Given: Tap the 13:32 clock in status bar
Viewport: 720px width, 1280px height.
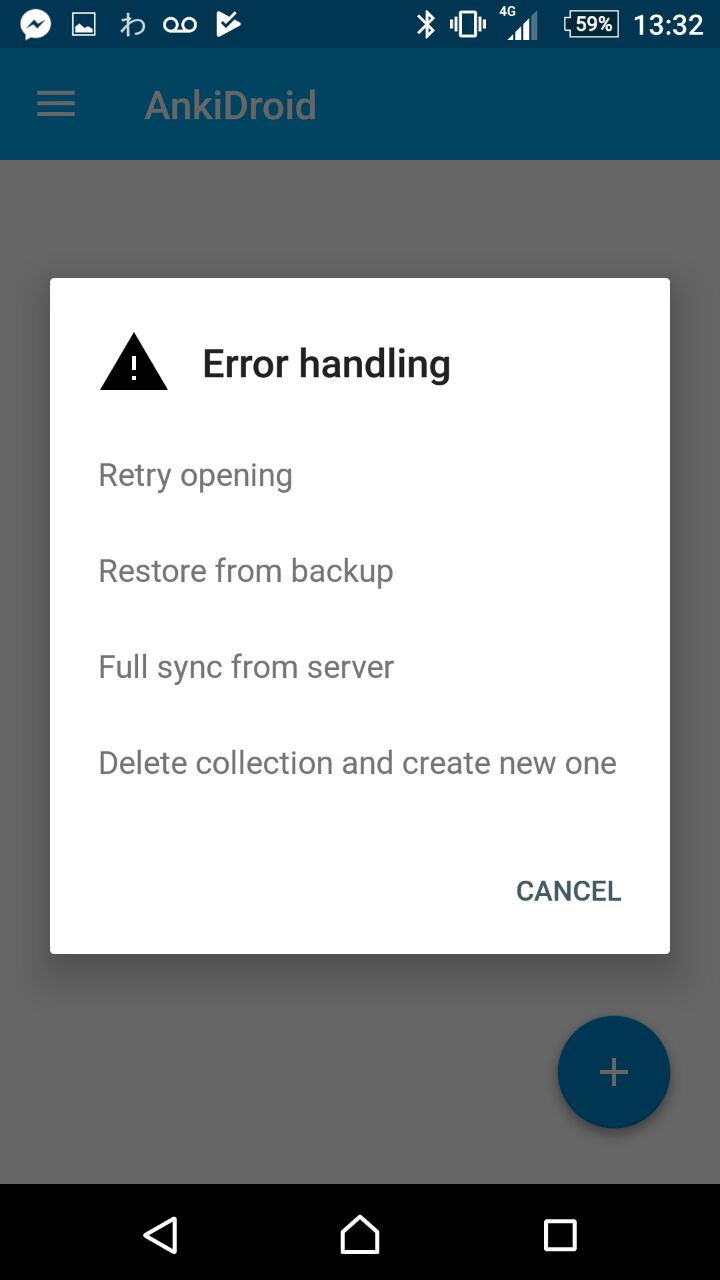Looking at the screenshot, I should (x=669, y=24).
